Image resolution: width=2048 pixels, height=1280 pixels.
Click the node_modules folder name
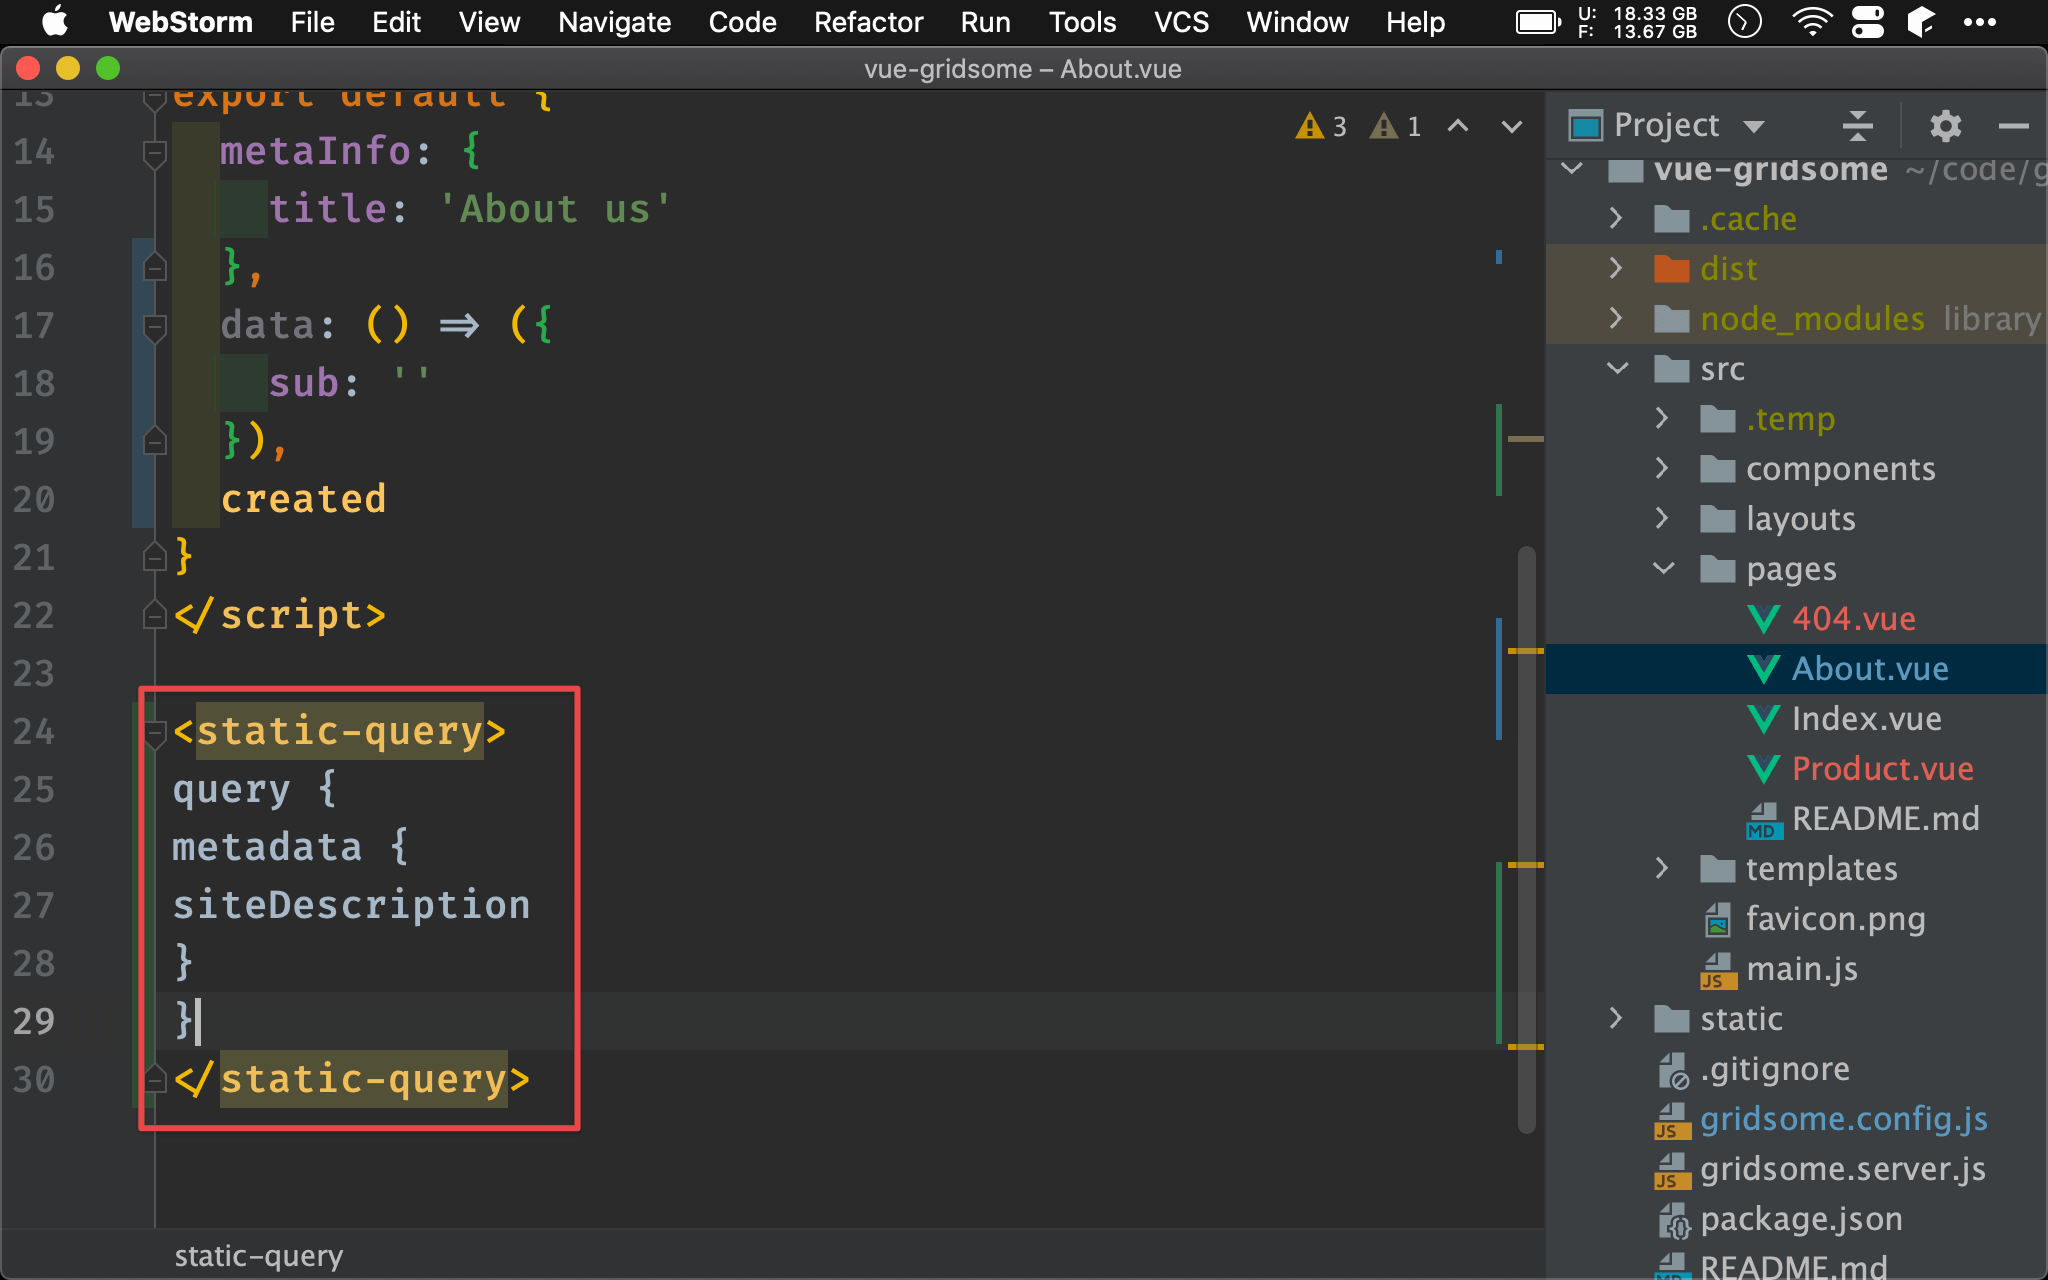(1812, 319)
